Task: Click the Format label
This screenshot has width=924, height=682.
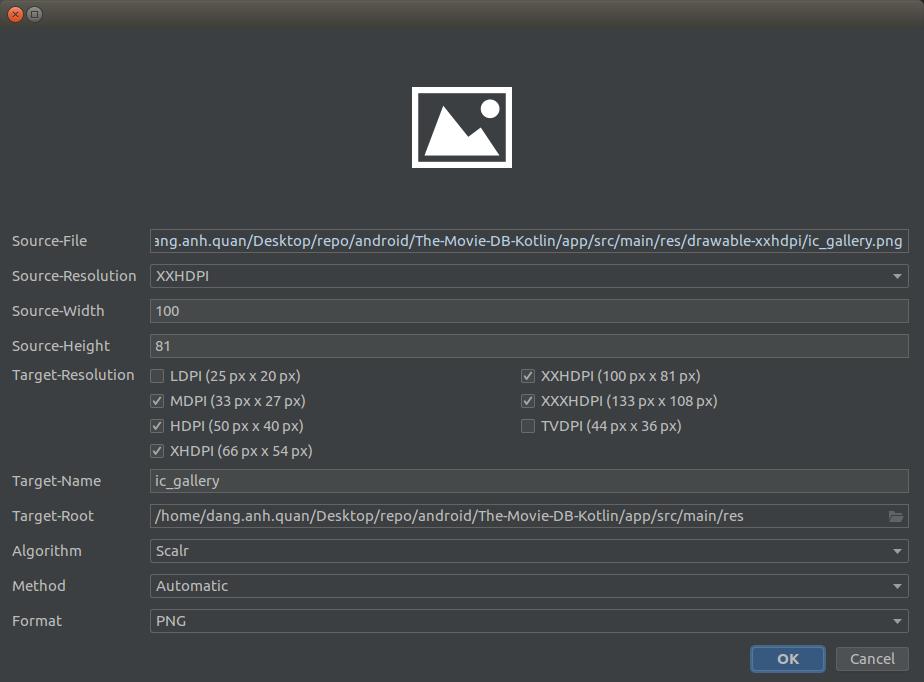Action: (37, 621)
